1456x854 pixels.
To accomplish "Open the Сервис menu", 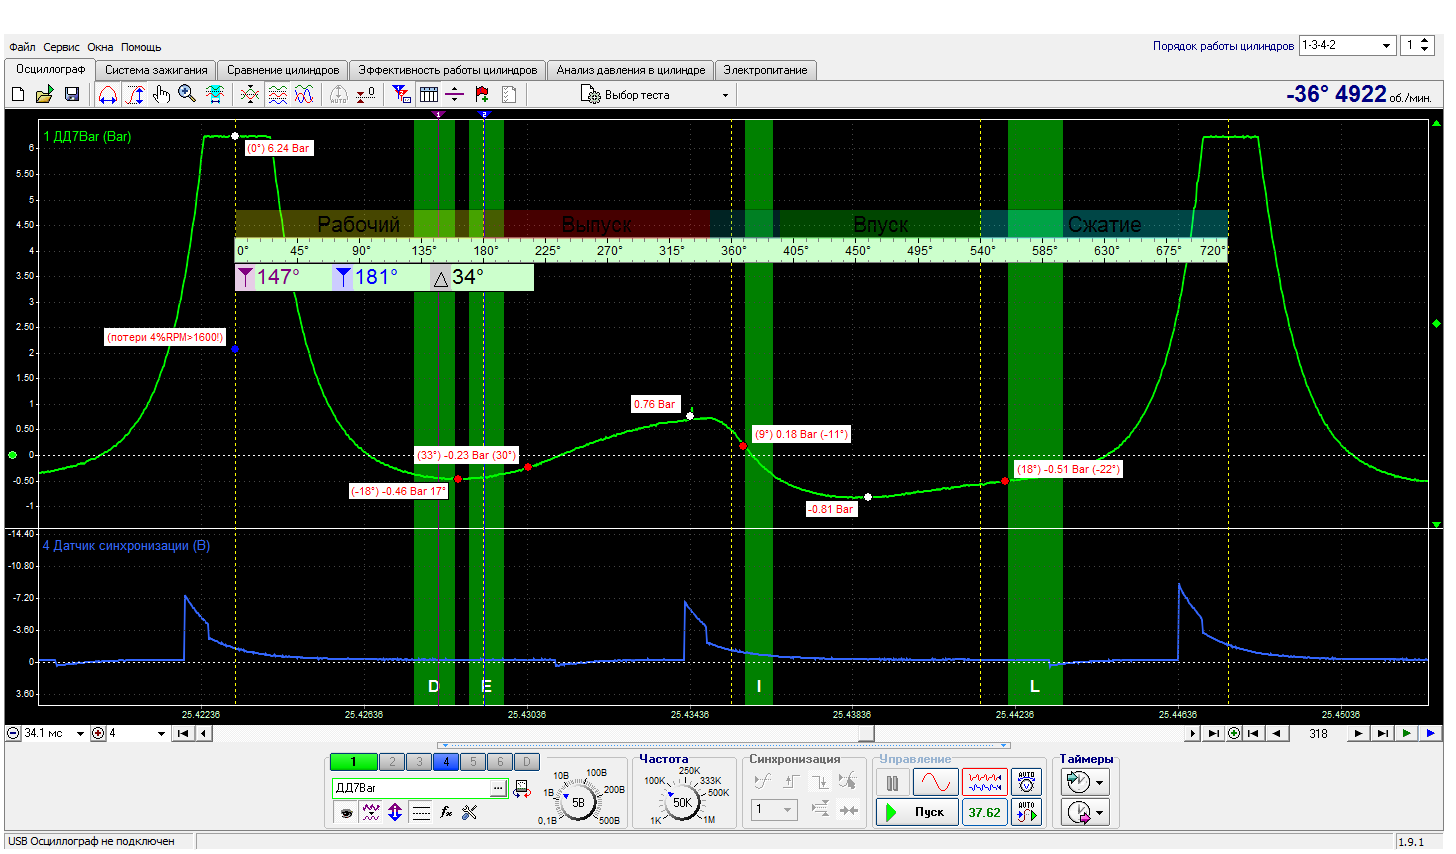I will coord(61,47).
